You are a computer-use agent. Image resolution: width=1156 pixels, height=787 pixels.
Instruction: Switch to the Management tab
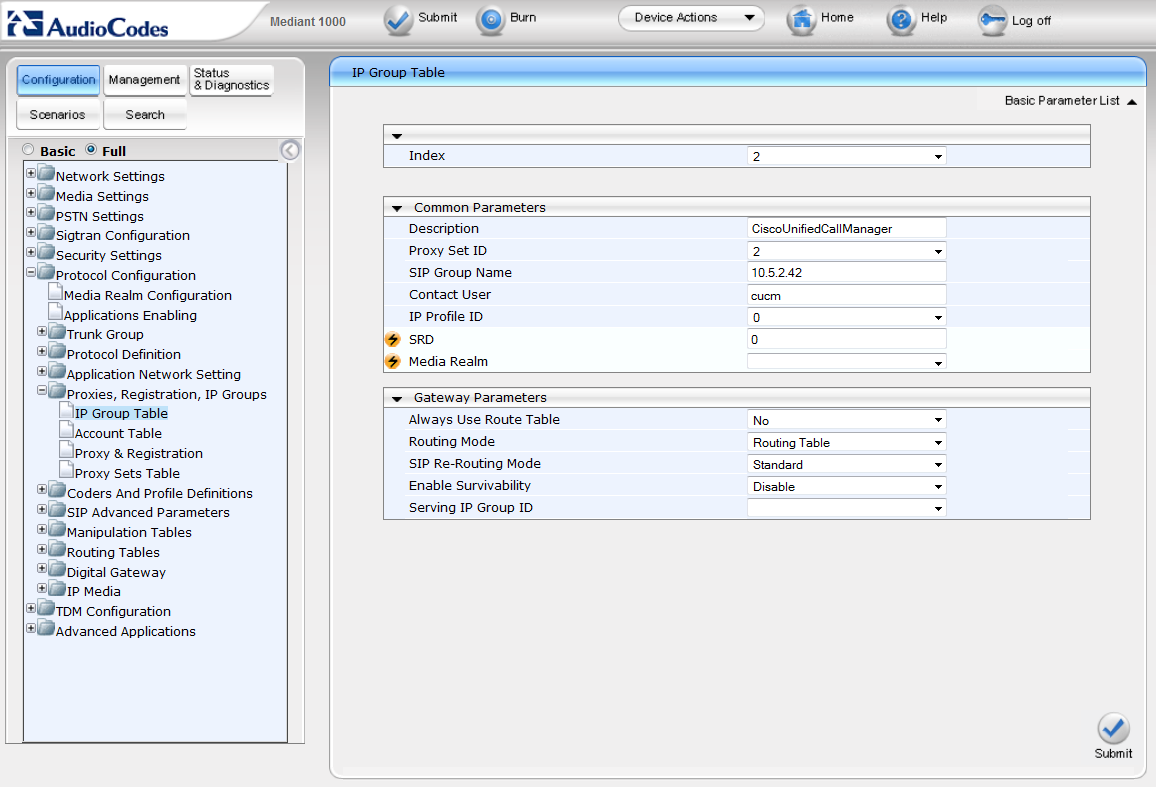point(144,80)
